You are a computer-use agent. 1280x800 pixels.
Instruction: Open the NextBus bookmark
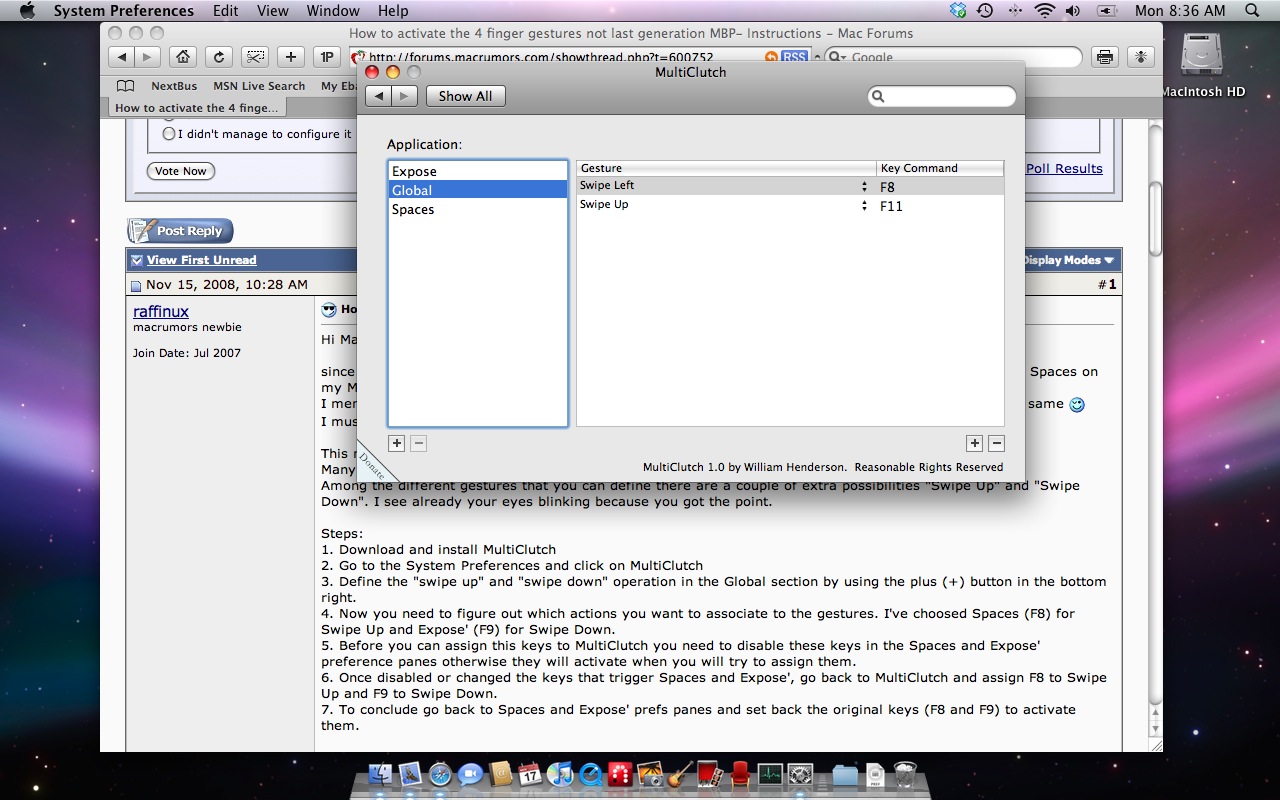(174, 86)
